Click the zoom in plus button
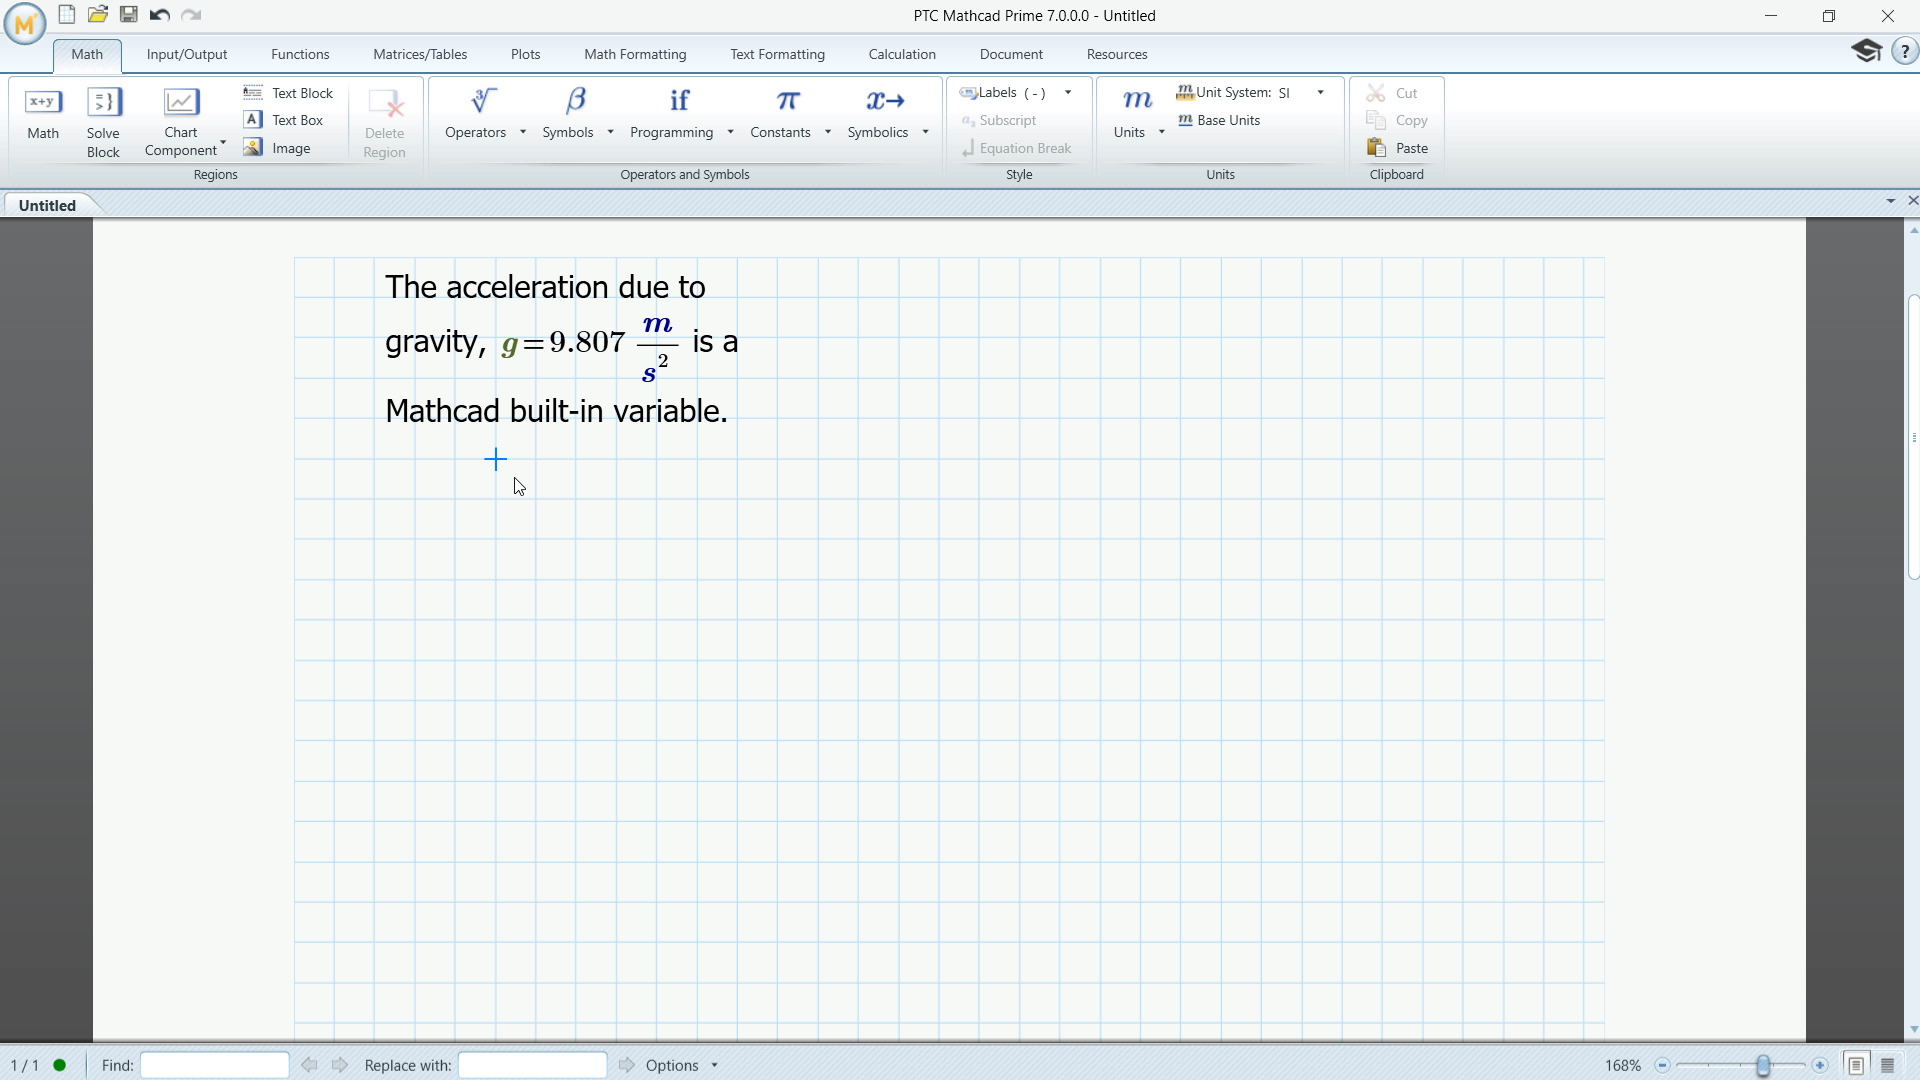The width and height of the screenshot is (1920, 1080). pos(1820,1066)
